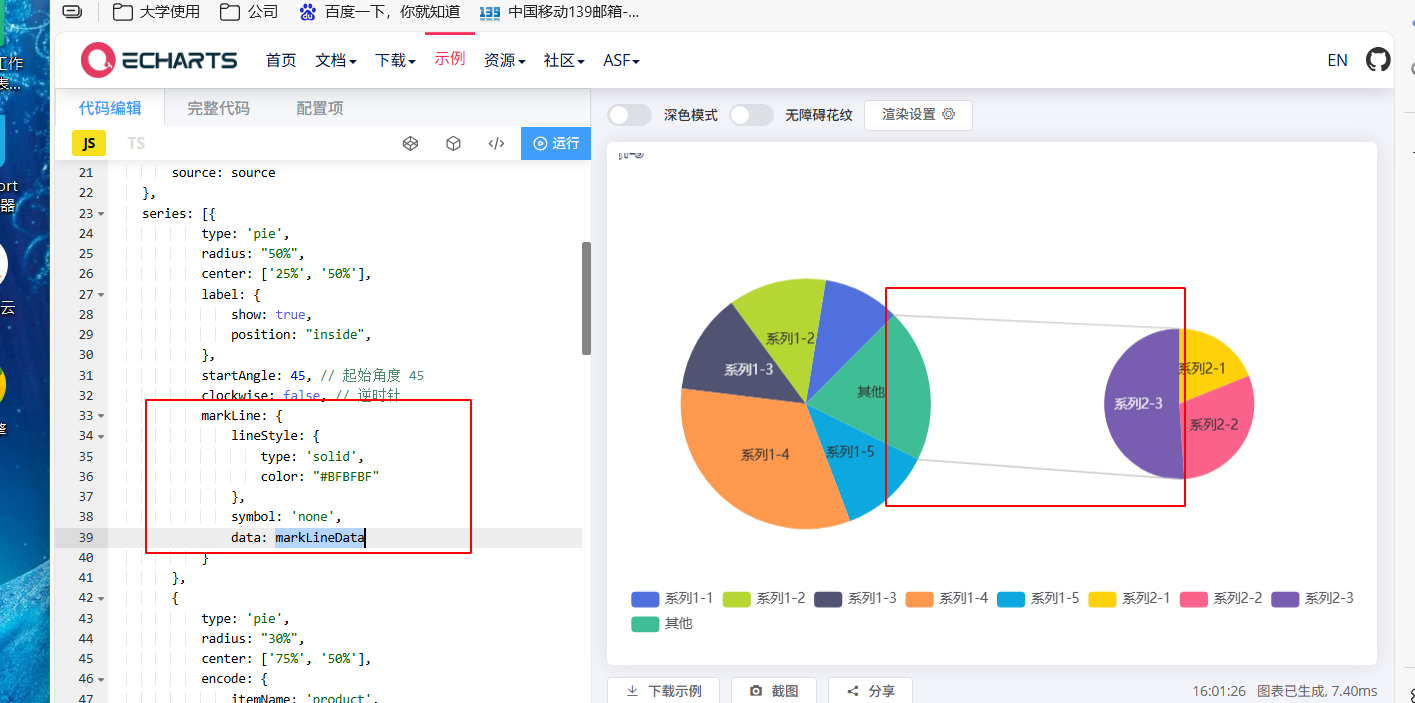Screen dimensions: 1415x703
Task: Open the 示例 examples page
Action: (x=450, y=58)
